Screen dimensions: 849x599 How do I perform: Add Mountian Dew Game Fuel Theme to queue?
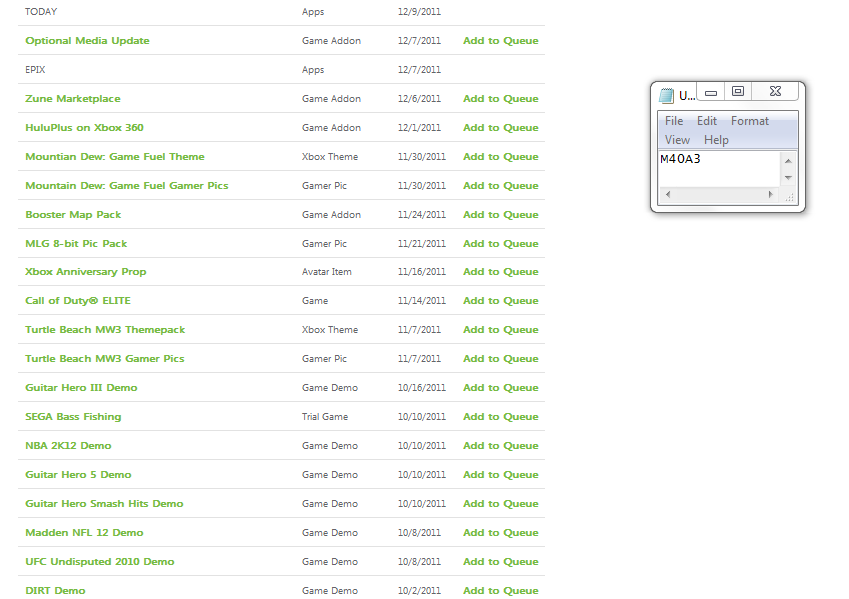pyautogui.click(x=501, y=157)
